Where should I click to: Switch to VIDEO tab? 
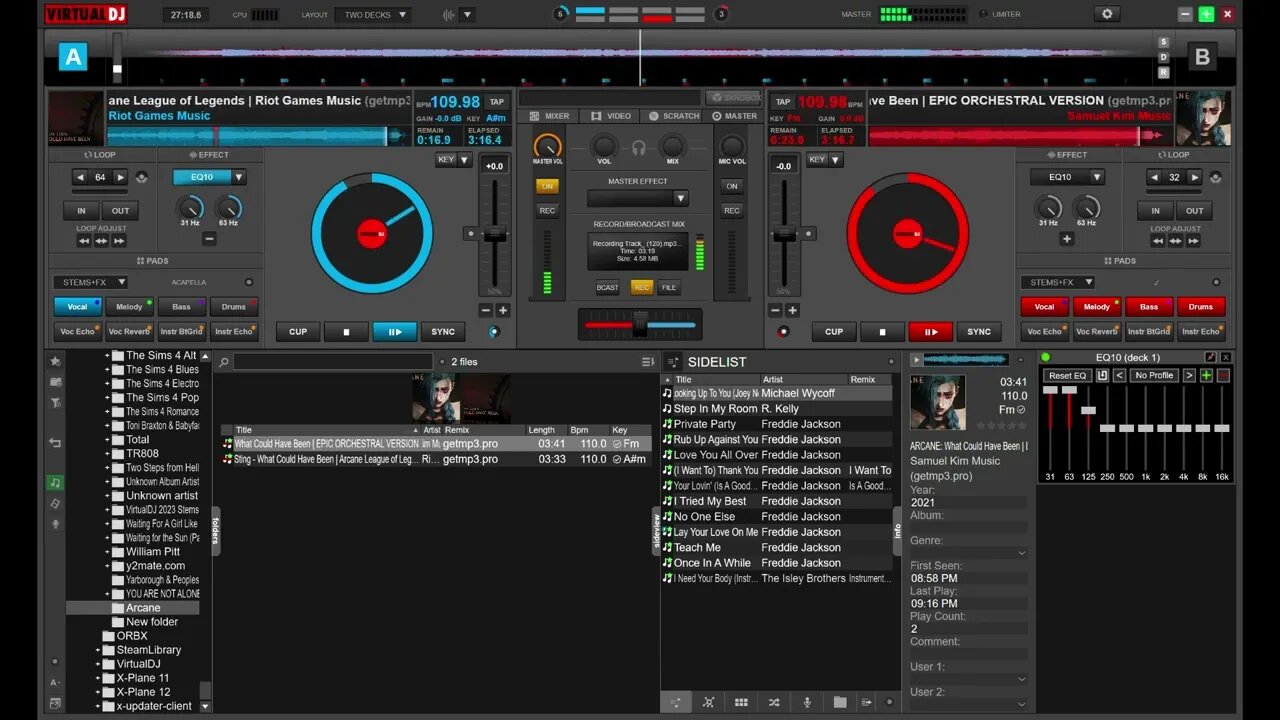612,116
